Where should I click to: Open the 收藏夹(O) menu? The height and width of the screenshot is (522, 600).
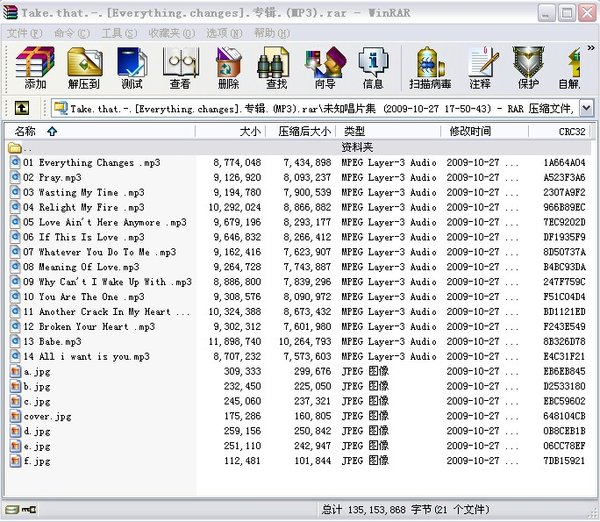tap(171, 33)
